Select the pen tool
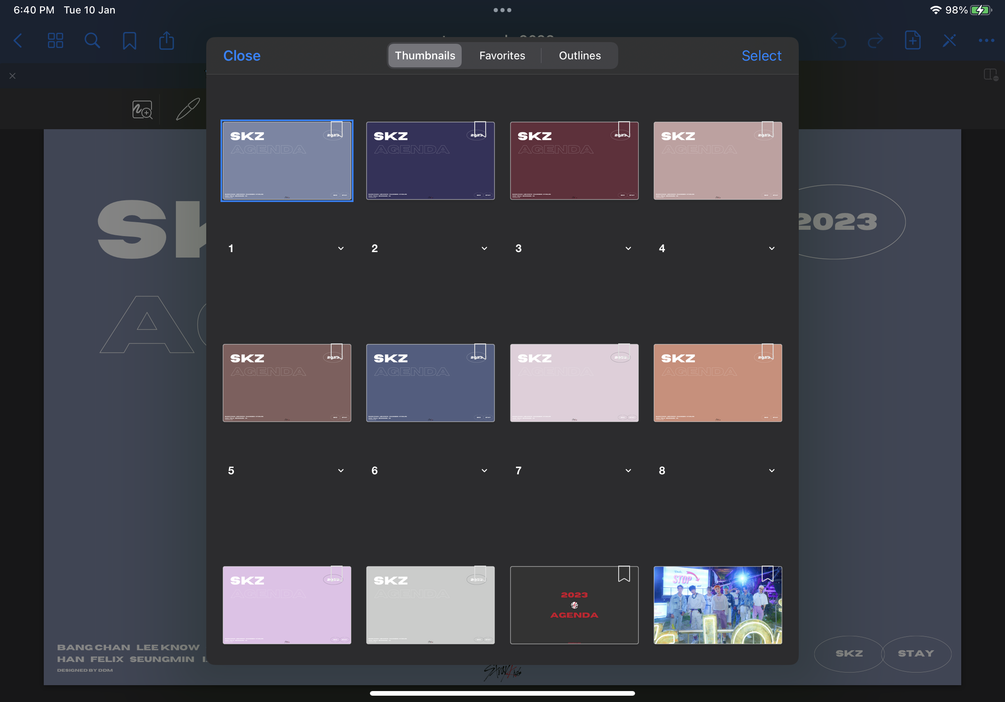1005x702 pixels. point(188,109)
